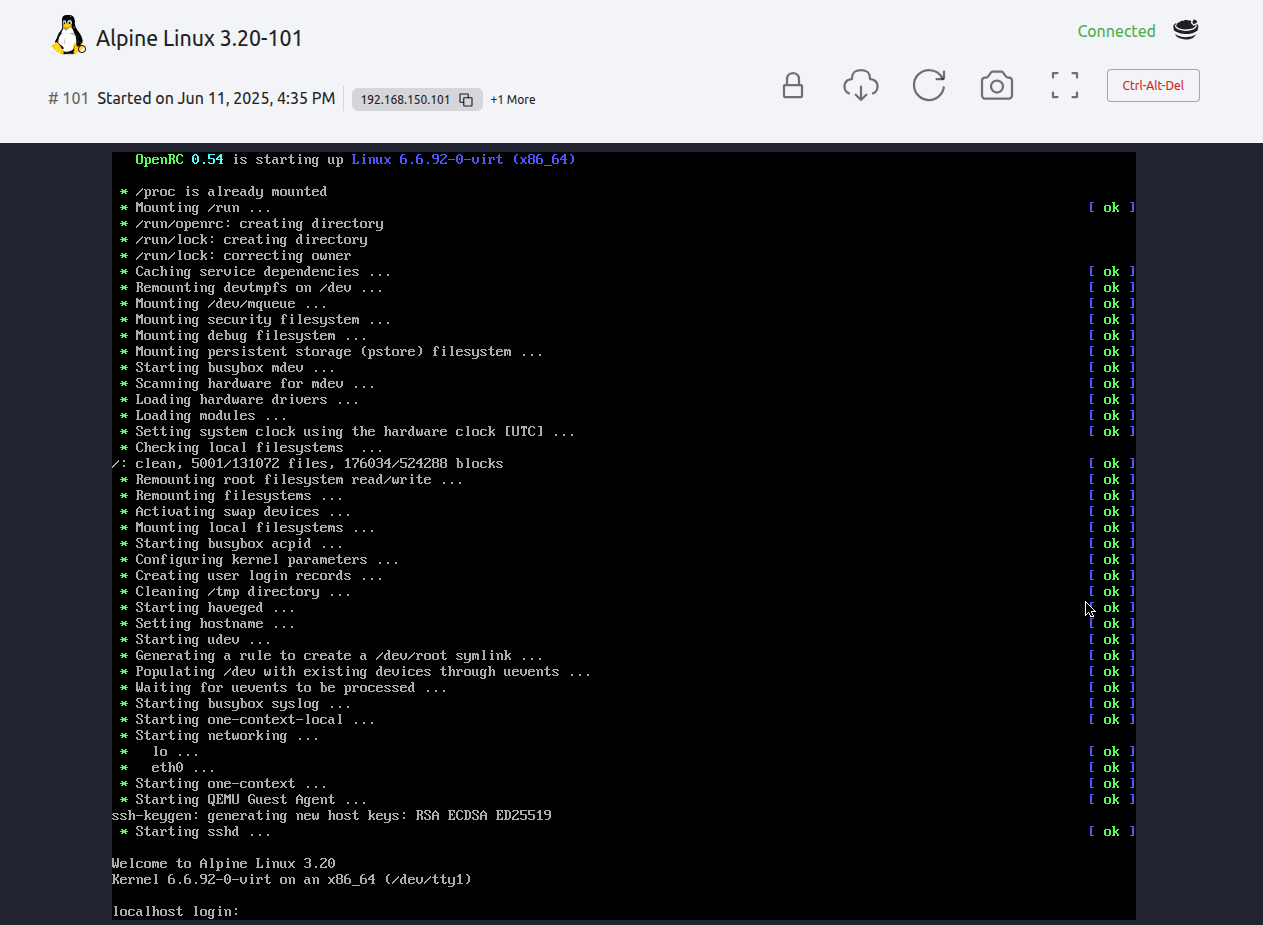The height and width of the screenshot is (925, 1263).
Task: Click ok status on the Mounting /run row
Action: click(x=1111, y=207)
